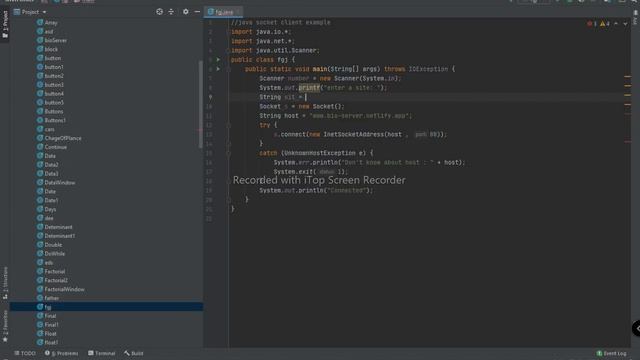Screen dimensions: 640x360
Task: Open the Project panel settings gear
Action: 186,12
